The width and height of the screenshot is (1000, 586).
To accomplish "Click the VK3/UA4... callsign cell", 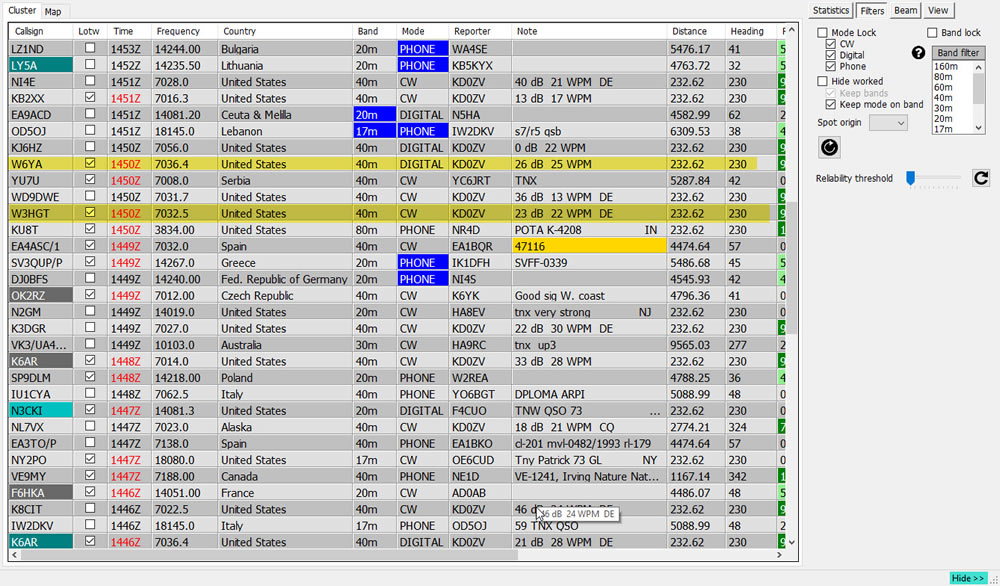I will pos(41,345).
